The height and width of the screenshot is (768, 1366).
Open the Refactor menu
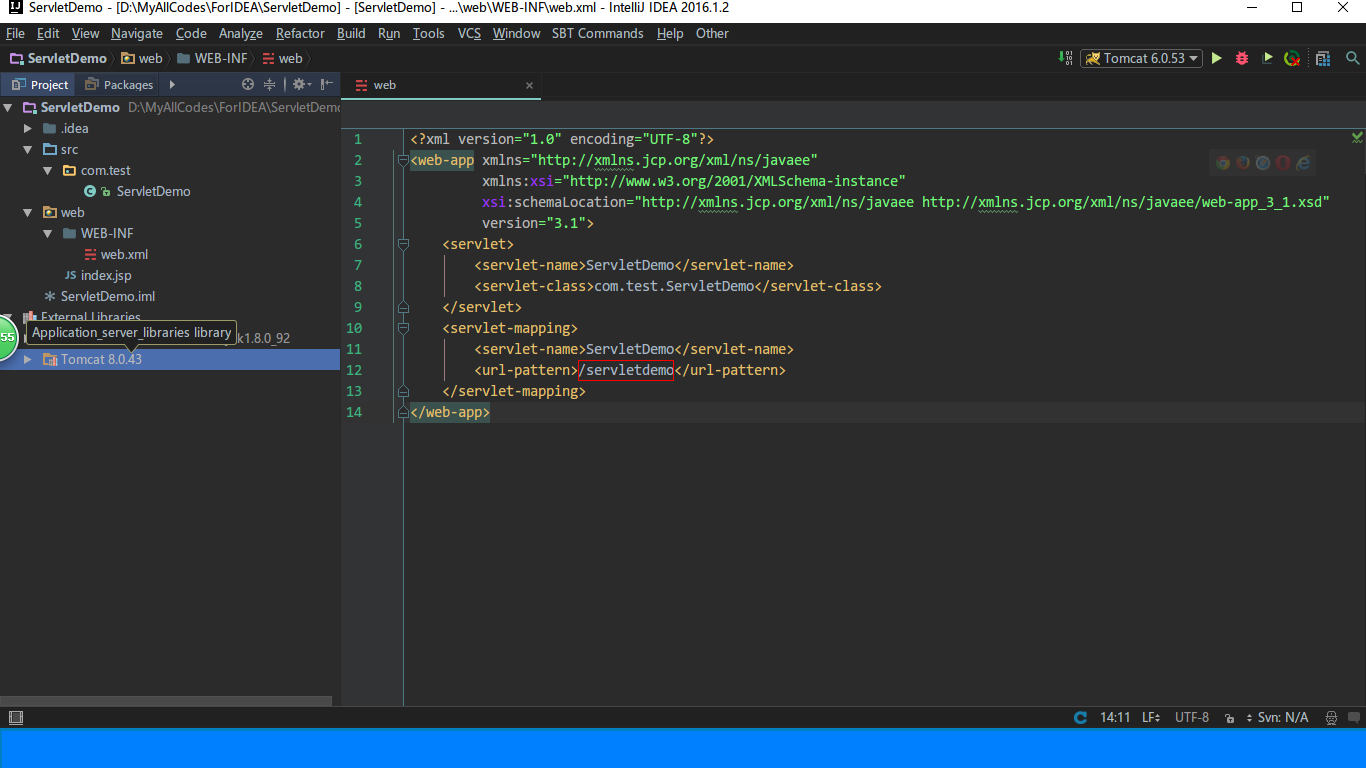(300, 33)
